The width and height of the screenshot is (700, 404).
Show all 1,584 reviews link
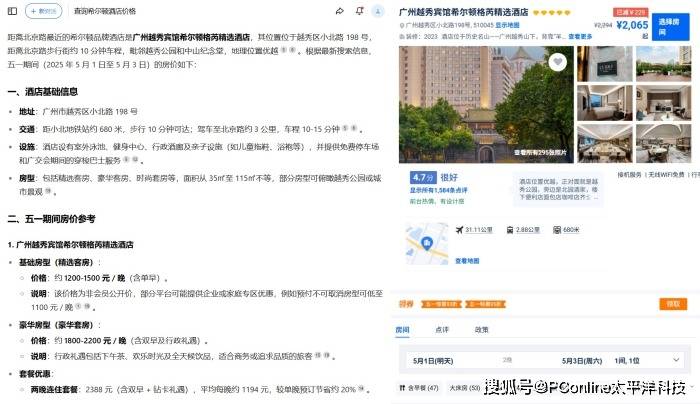[438, 190]
